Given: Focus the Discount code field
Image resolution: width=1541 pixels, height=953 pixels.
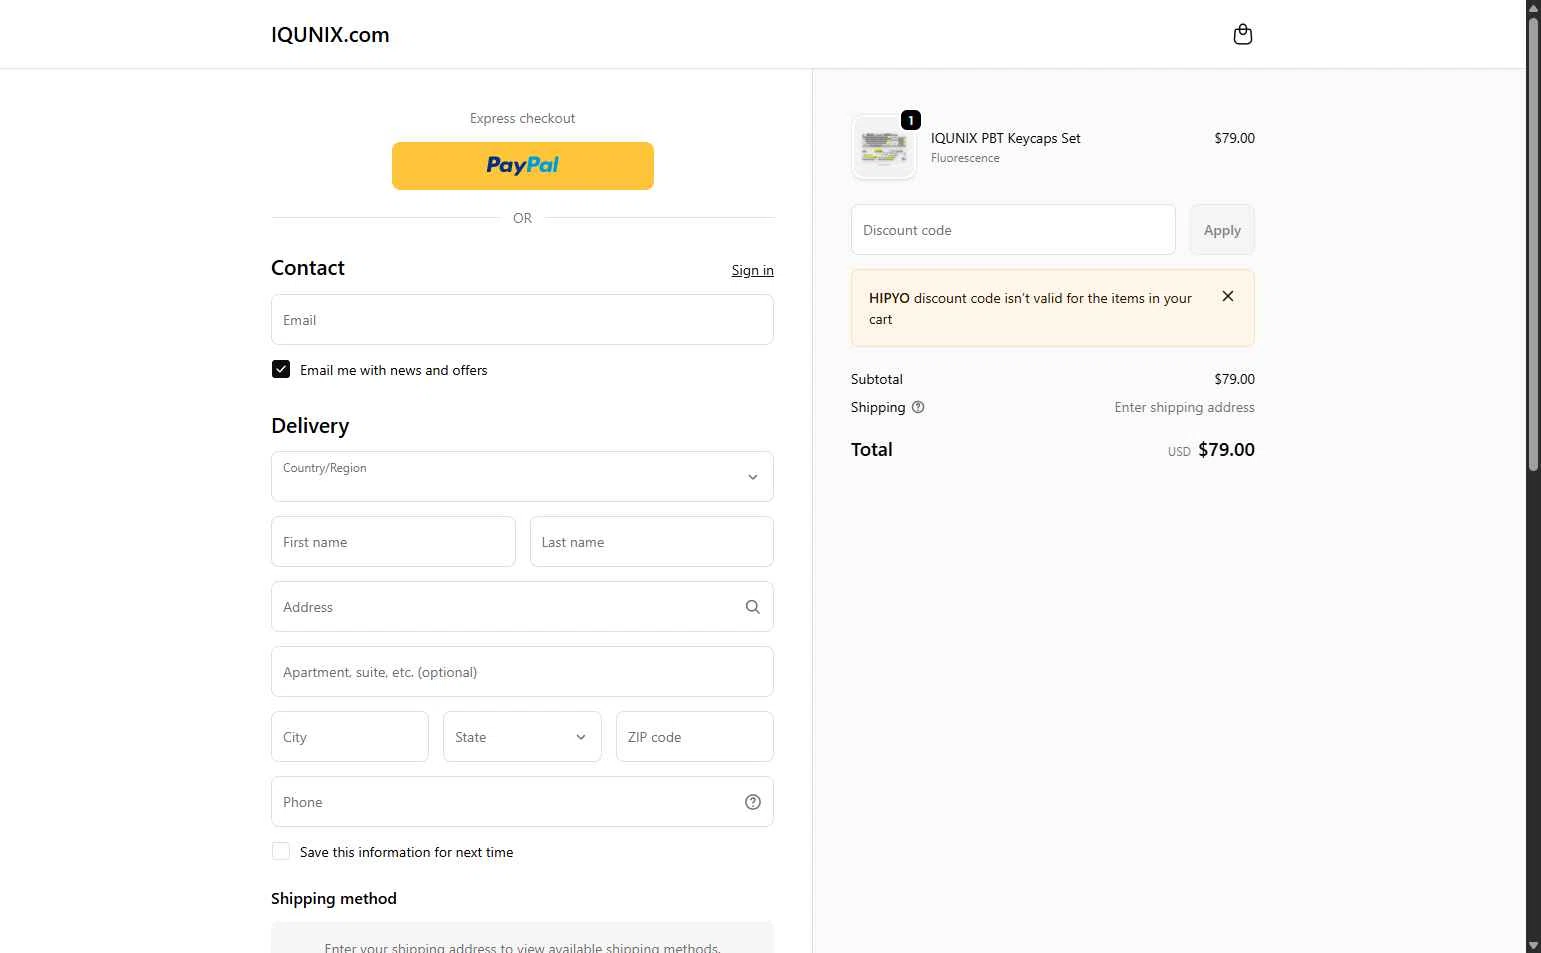Looking at the screenshot, I should (x=1013, y=230).
